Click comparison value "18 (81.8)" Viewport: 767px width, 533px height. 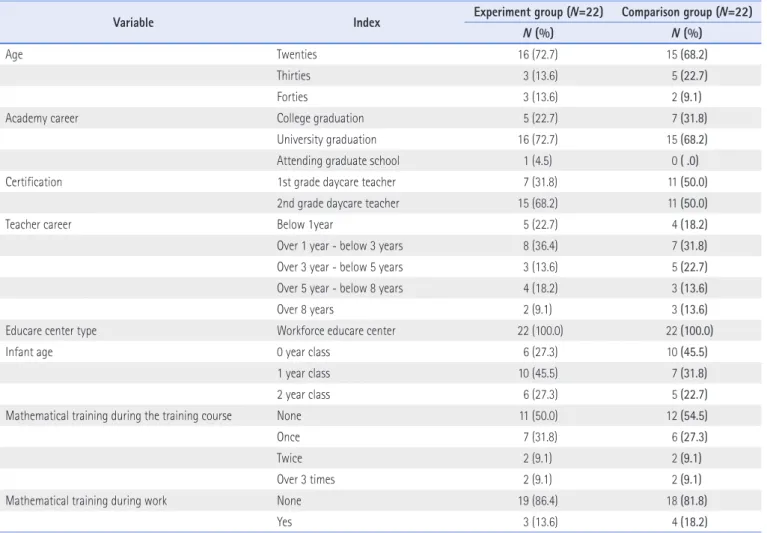click(x=687, y=501)
